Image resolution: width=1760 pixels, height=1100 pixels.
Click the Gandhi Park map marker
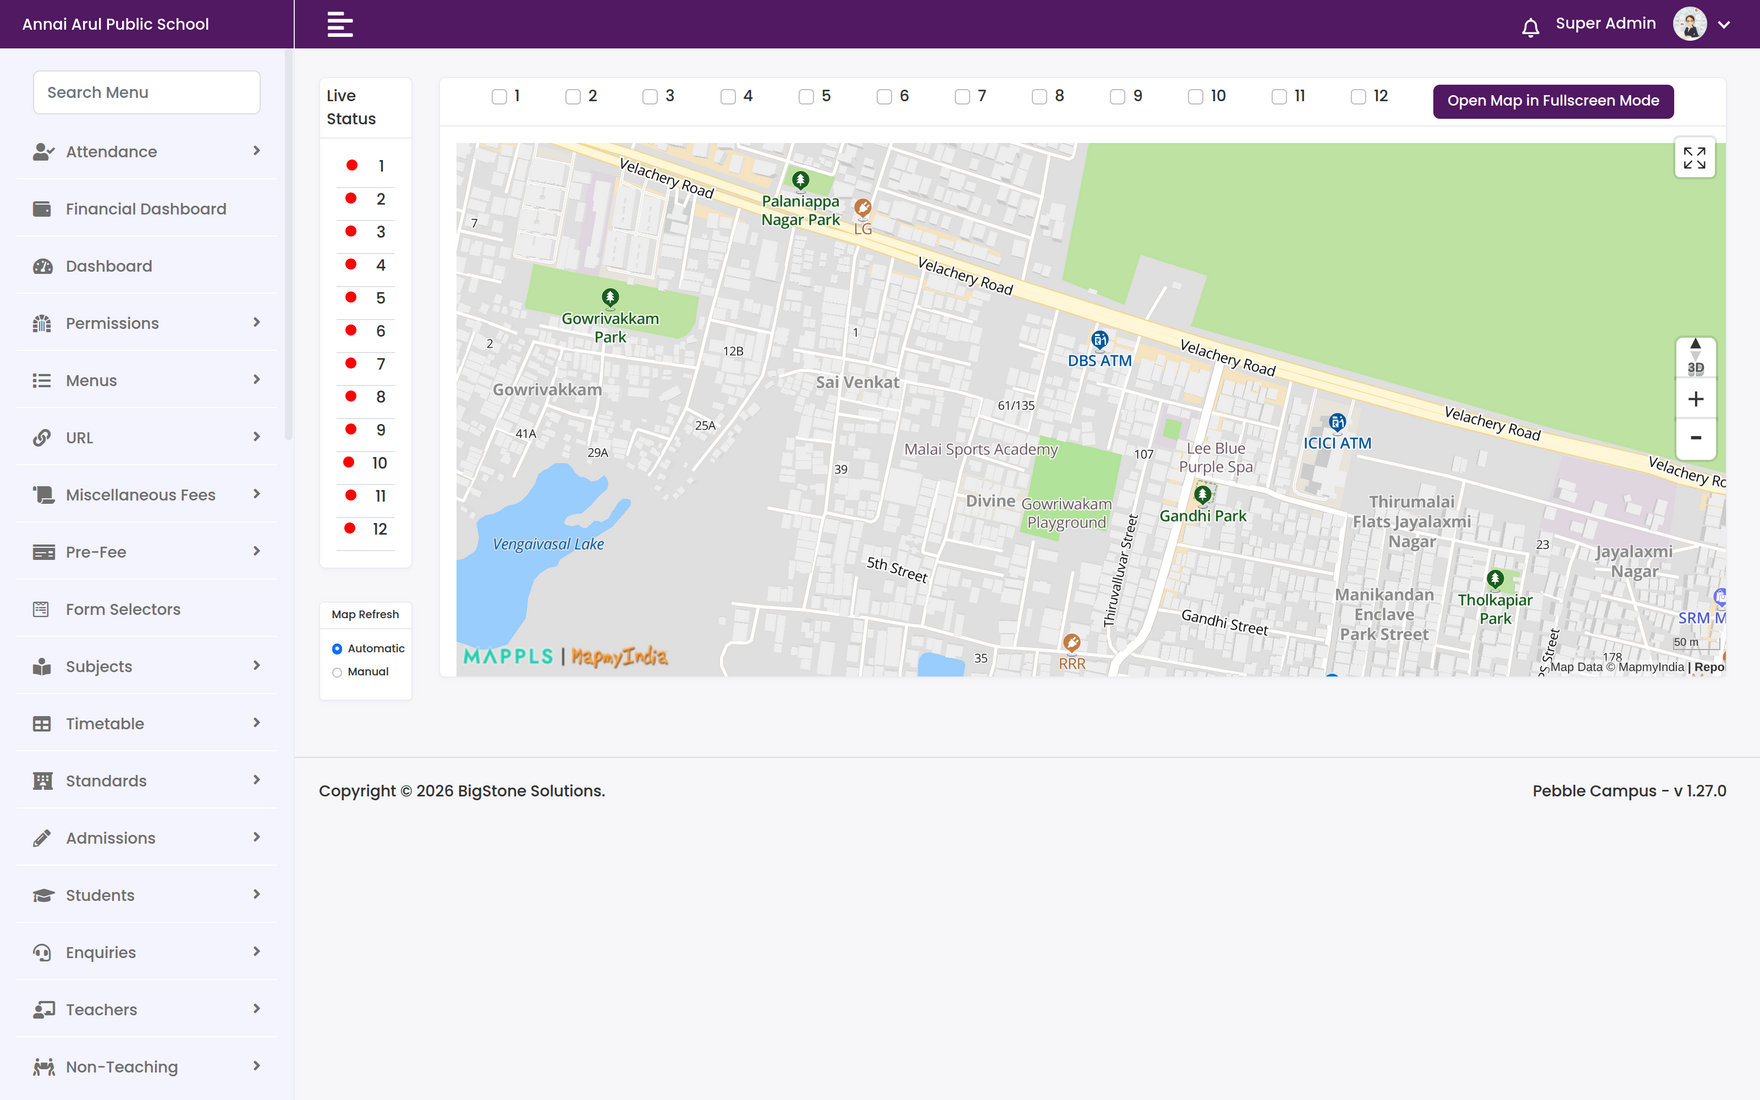1203,495
